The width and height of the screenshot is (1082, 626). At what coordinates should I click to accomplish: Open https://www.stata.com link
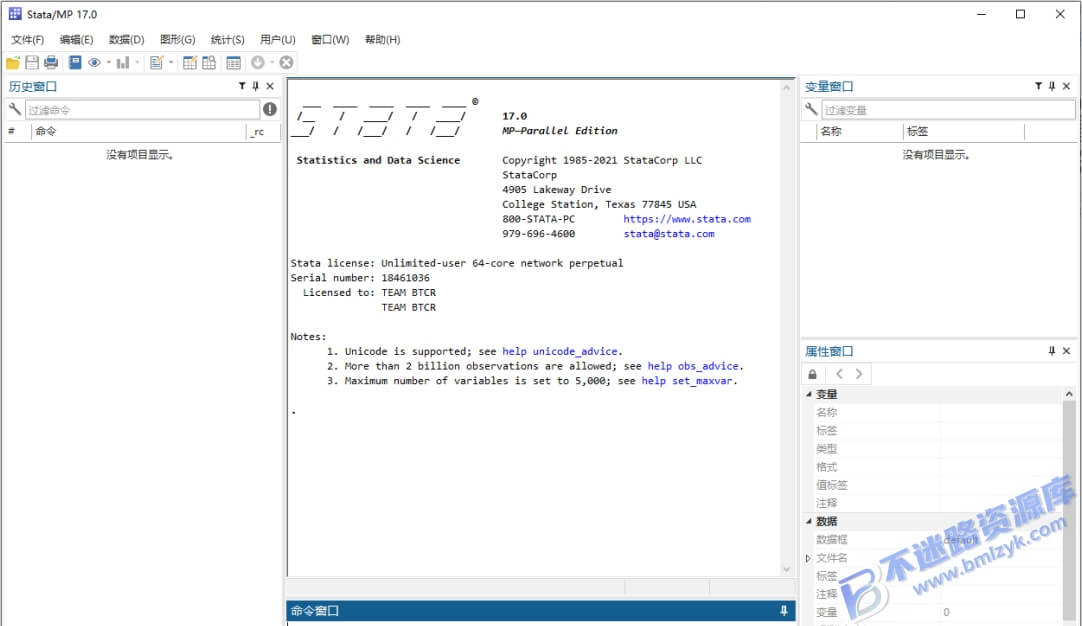(x=687, y=219)
